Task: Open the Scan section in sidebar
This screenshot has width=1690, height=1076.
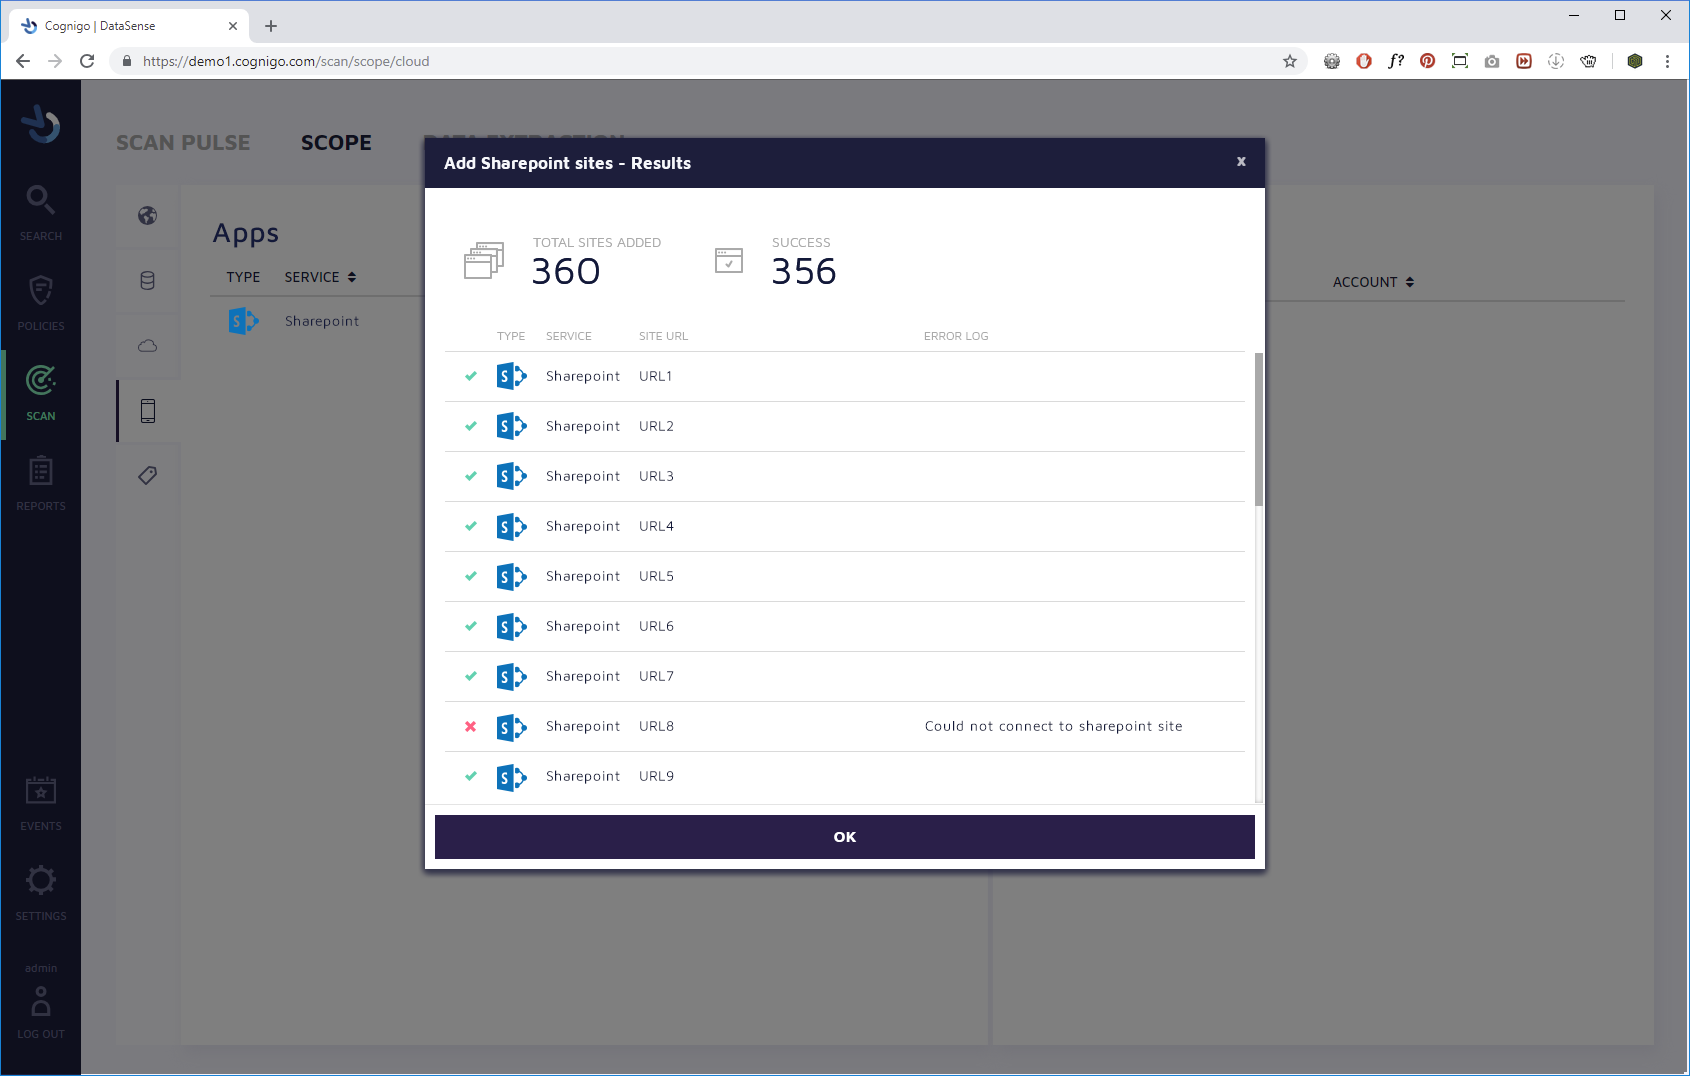Action: (x=40, y=393)
